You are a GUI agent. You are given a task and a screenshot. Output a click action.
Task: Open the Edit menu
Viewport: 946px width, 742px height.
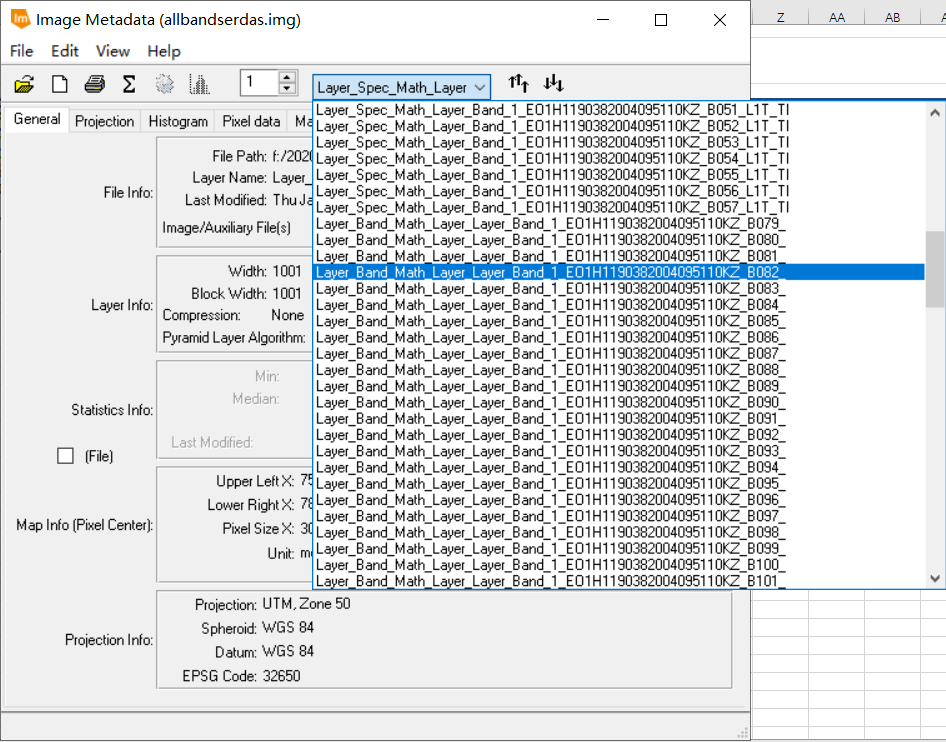click(65, 51)
